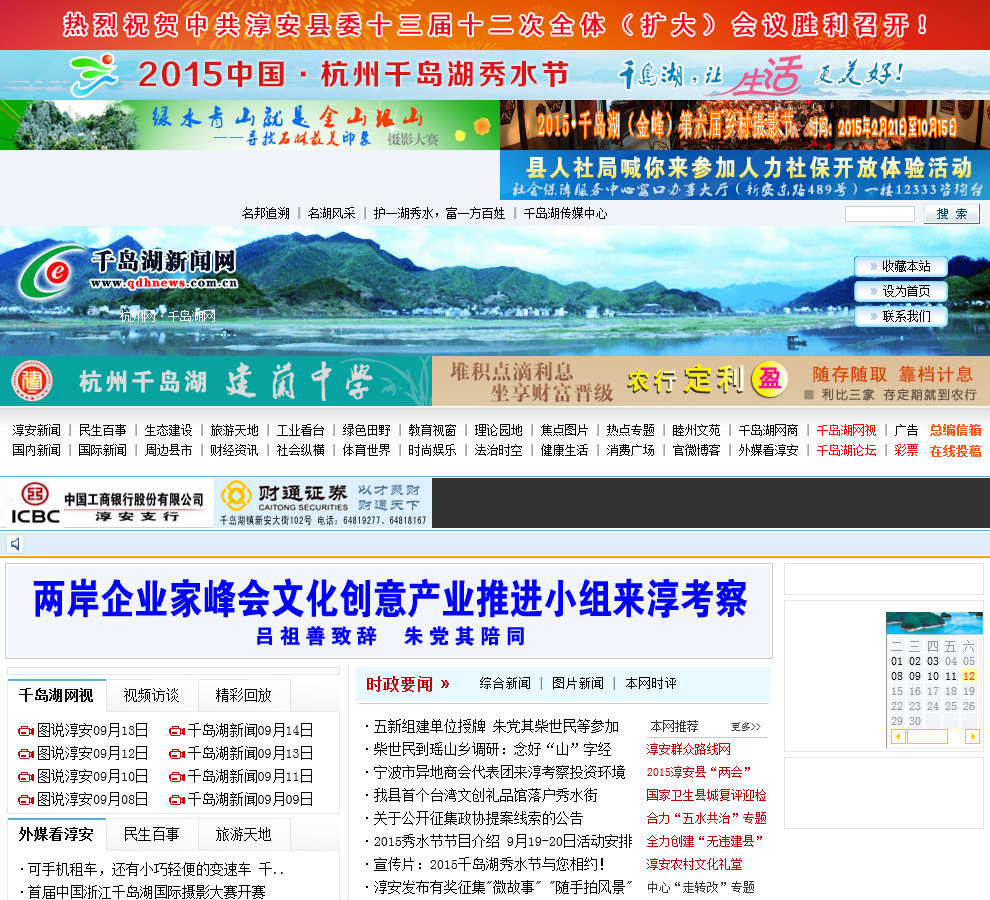Open 千岛湖网视 red navigation link
This screenshot has width=990, height=900.
[x=847, y=430]
